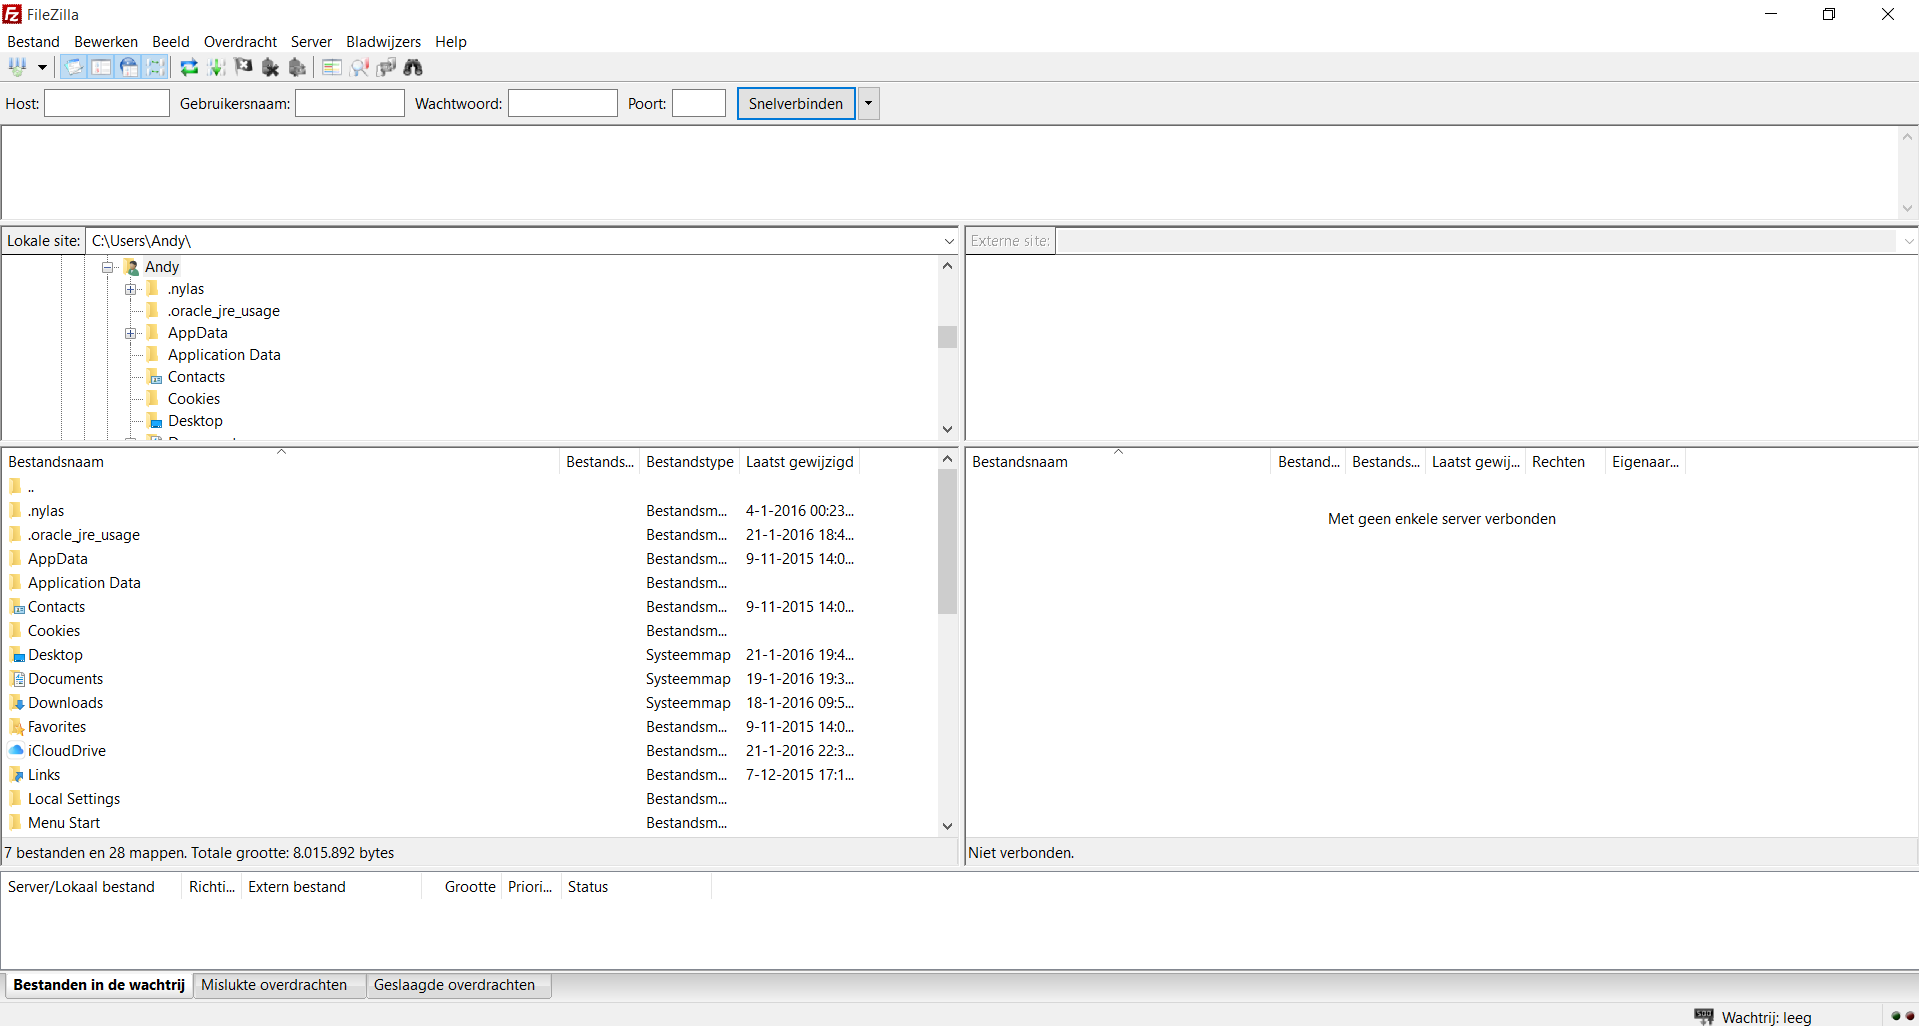
Task: Focus the Gebruikersnaam input field
Action: coord(350,103)
